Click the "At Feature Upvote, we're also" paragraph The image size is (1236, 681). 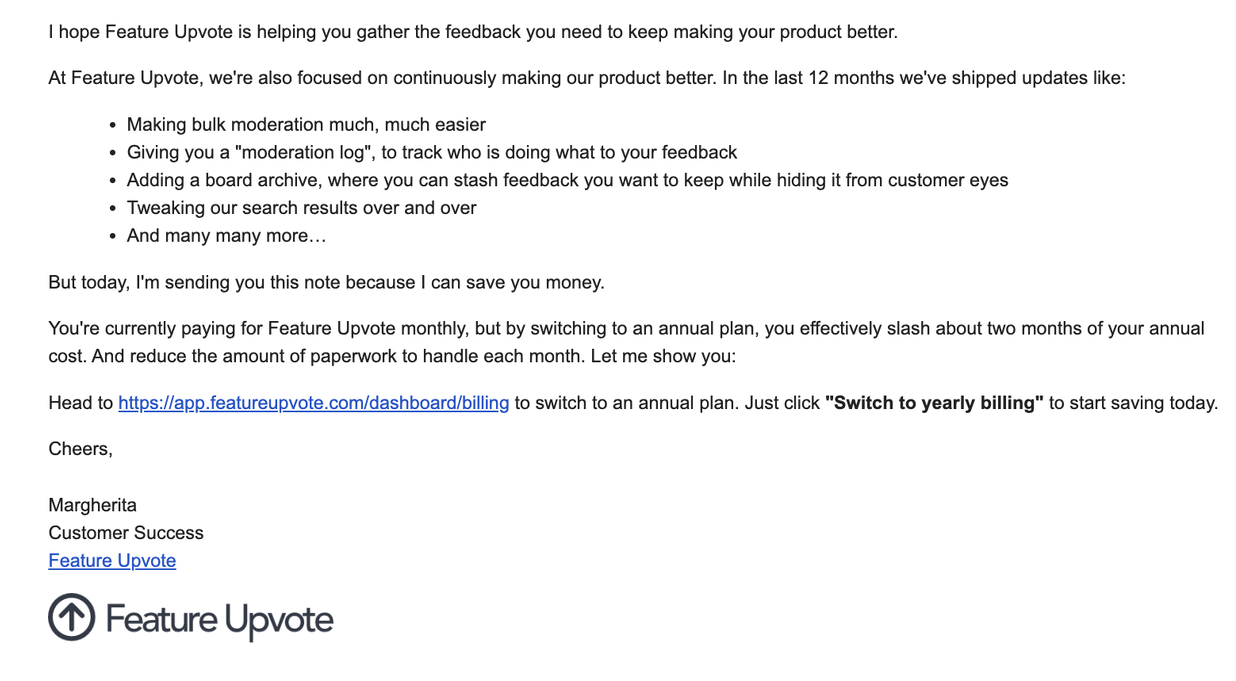(x=586, y=78)
